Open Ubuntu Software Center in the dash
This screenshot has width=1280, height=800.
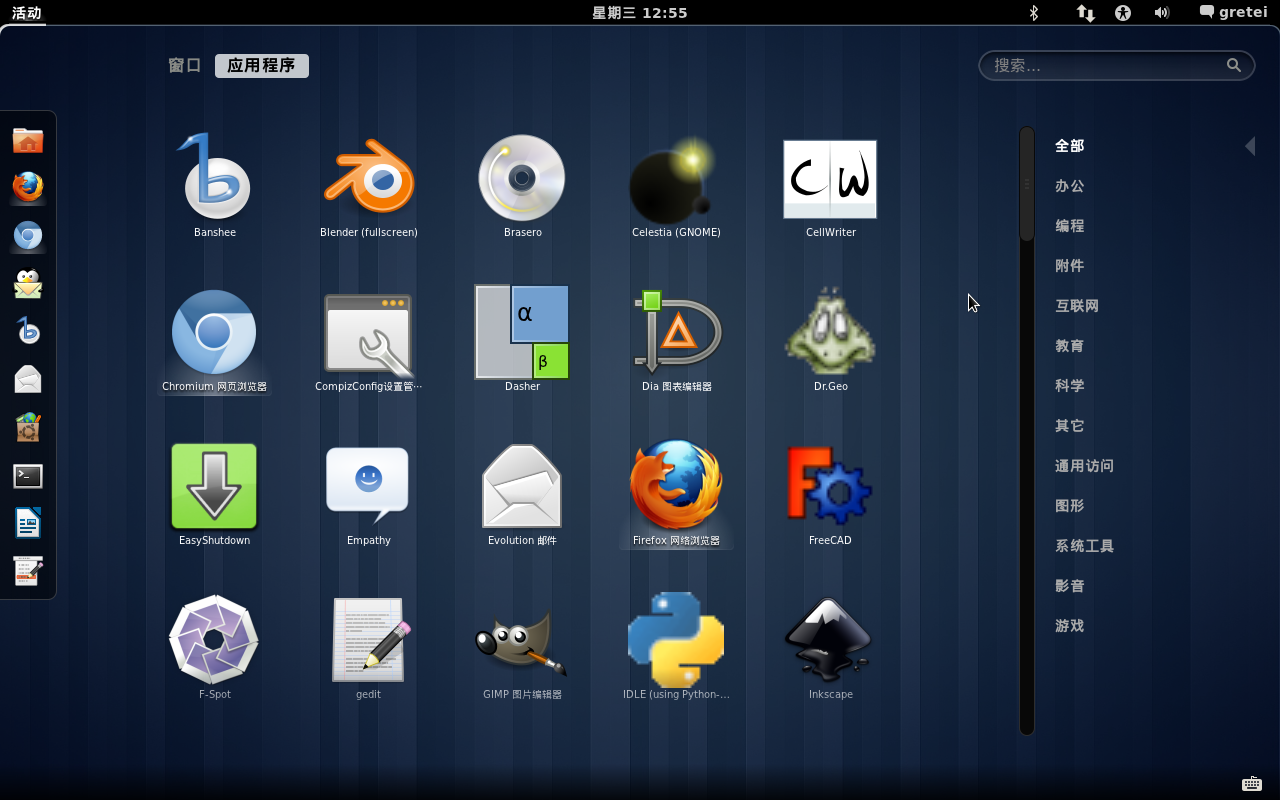tap(28, 427)
